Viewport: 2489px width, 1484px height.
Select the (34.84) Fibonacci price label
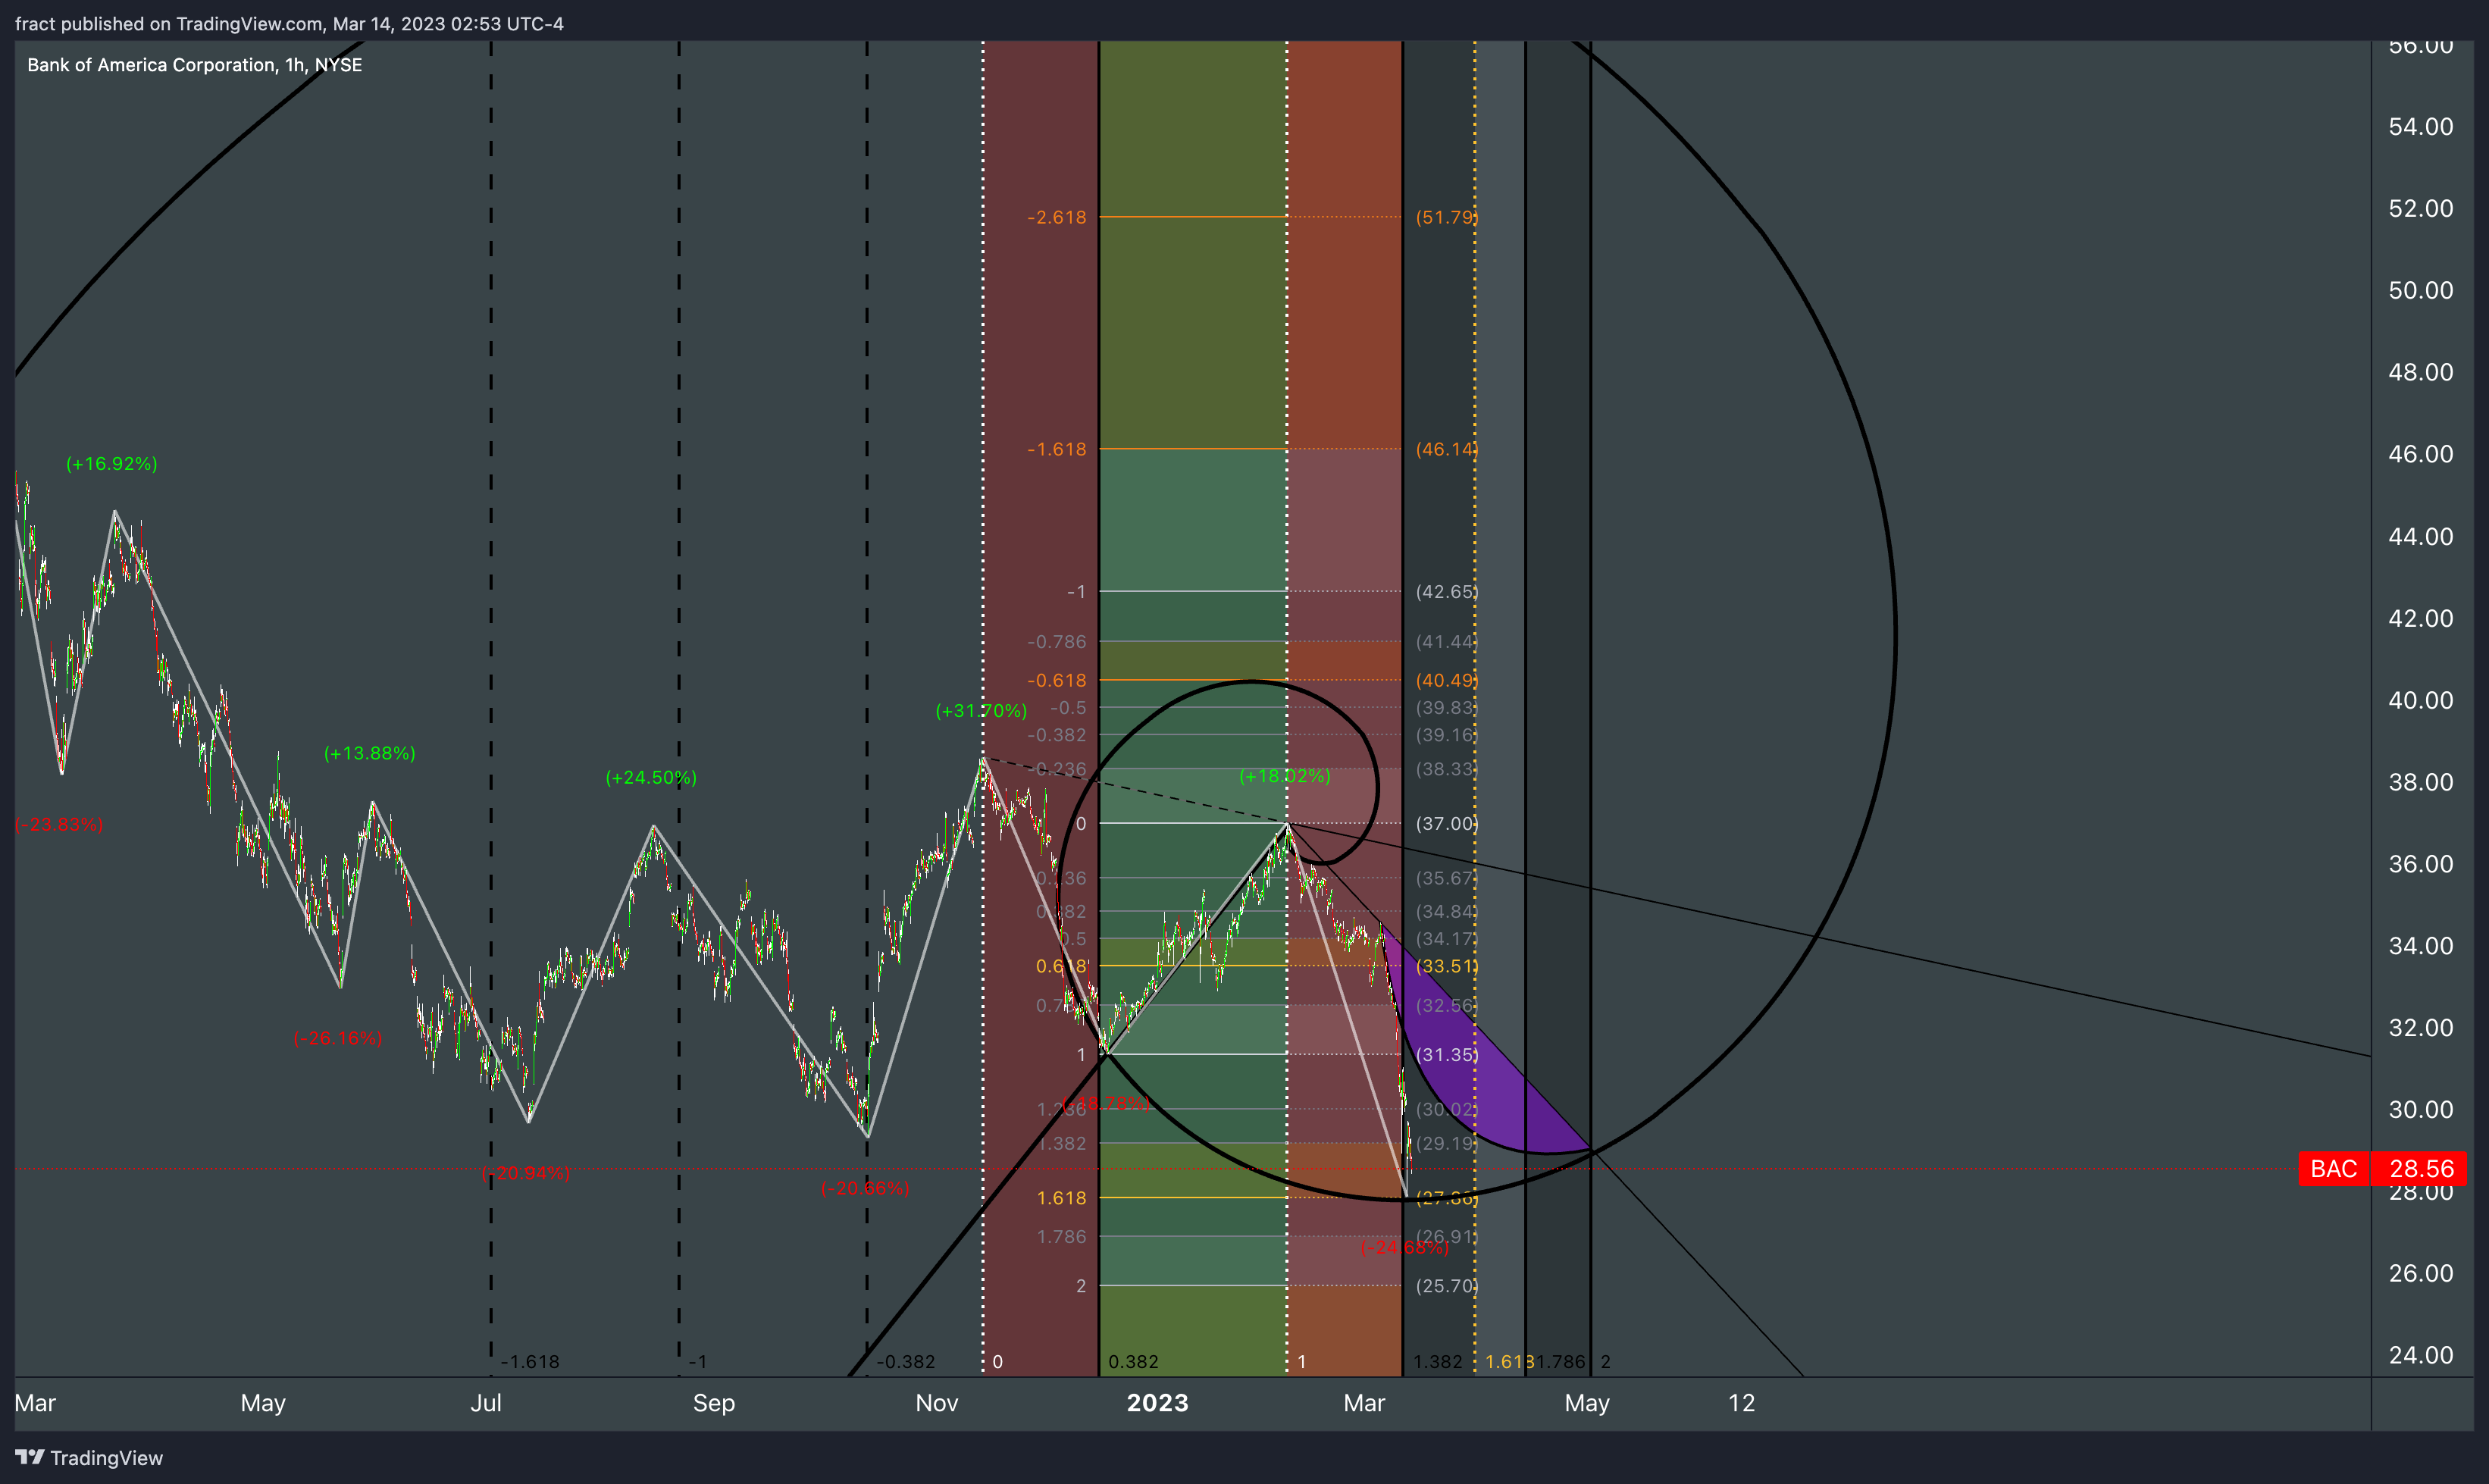point(1446,911)
